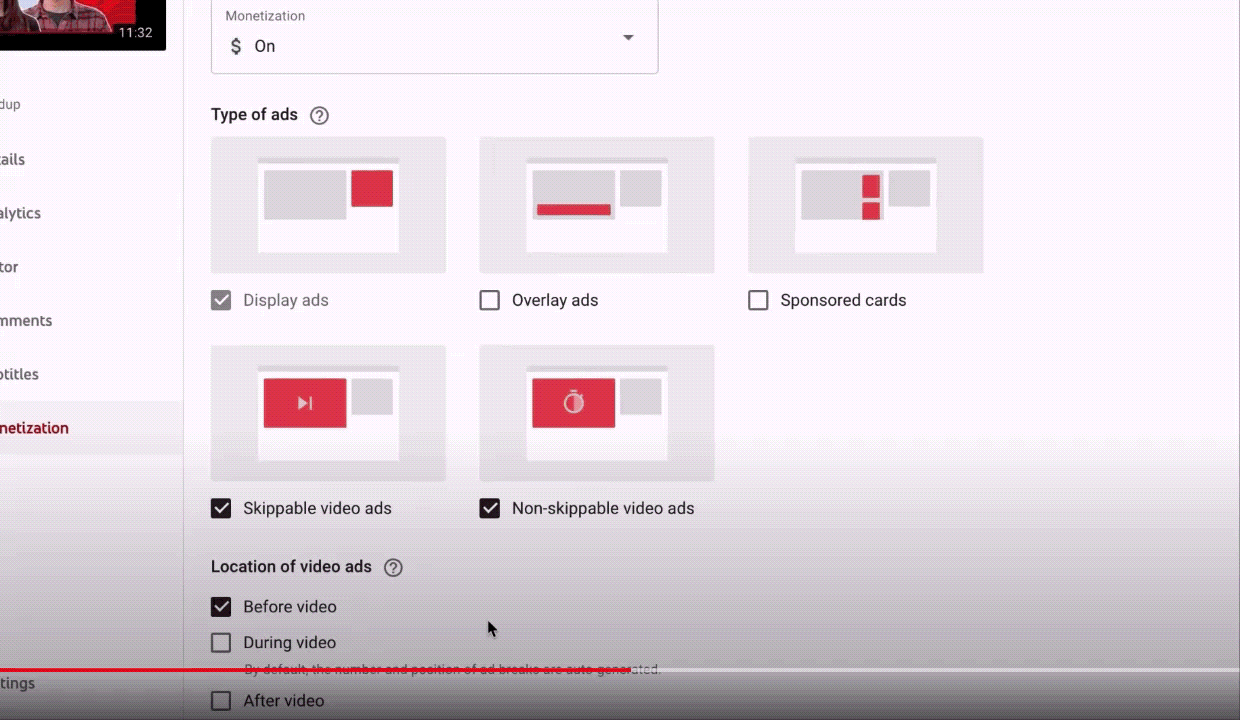Viewport: 1240px width, 720px height.
Task: Open the Comments sidebar item
Action: (x=26, y=321)
